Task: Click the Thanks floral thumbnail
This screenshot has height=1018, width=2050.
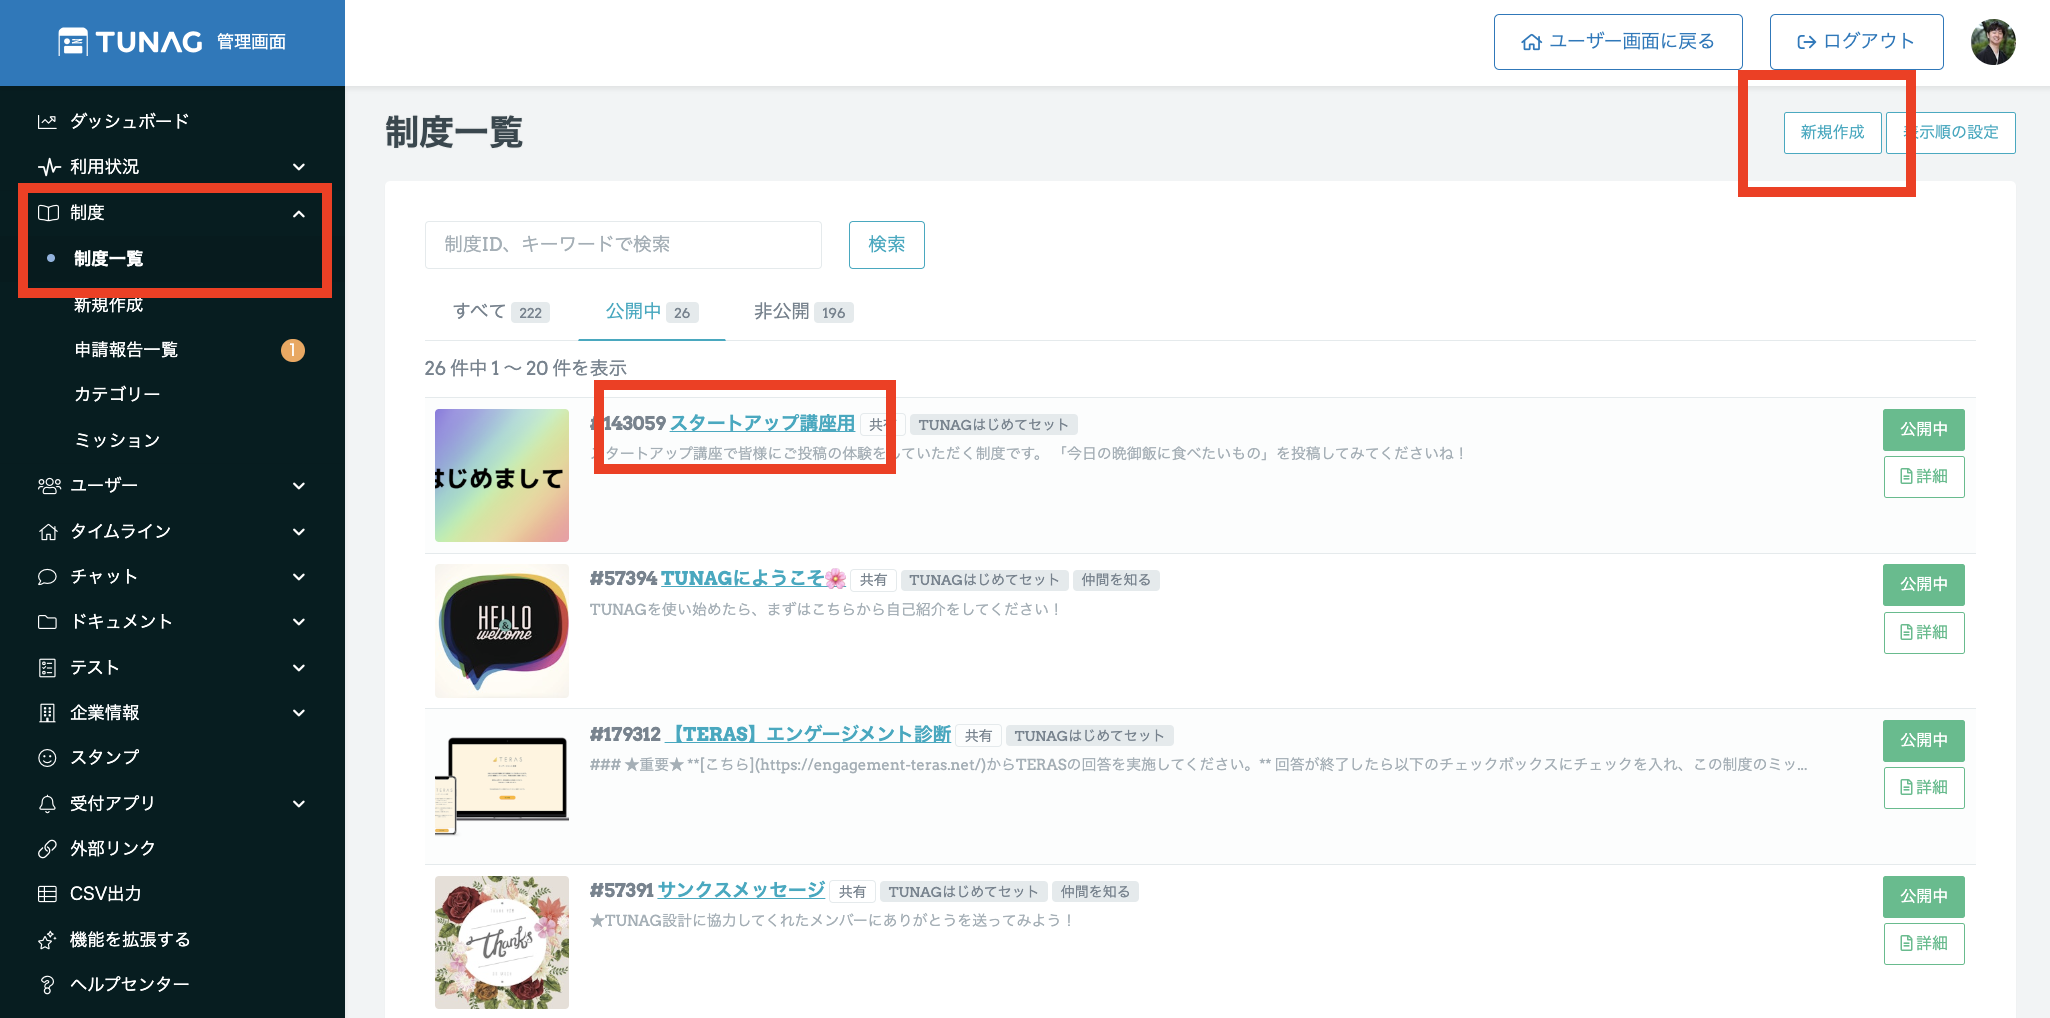Action: [x=502, y=943]
